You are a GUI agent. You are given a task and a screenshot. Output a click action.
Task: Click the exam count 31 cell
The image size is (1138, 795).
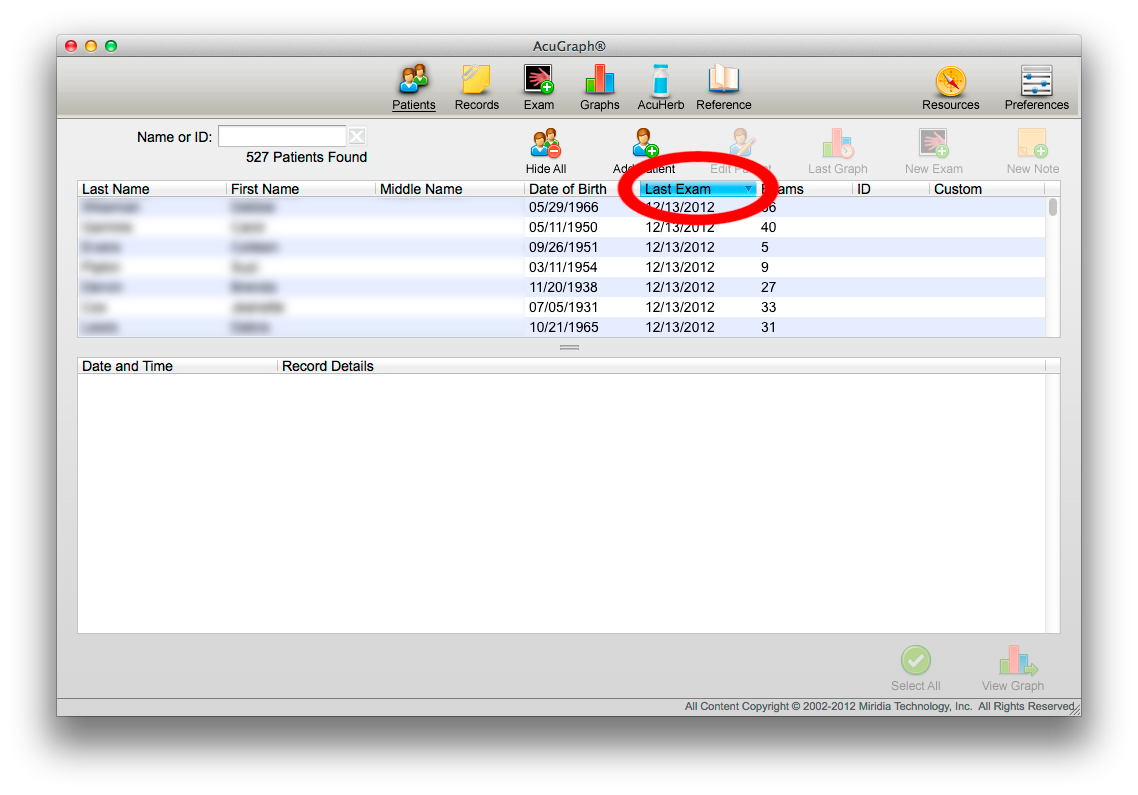(x=769, y=327)
